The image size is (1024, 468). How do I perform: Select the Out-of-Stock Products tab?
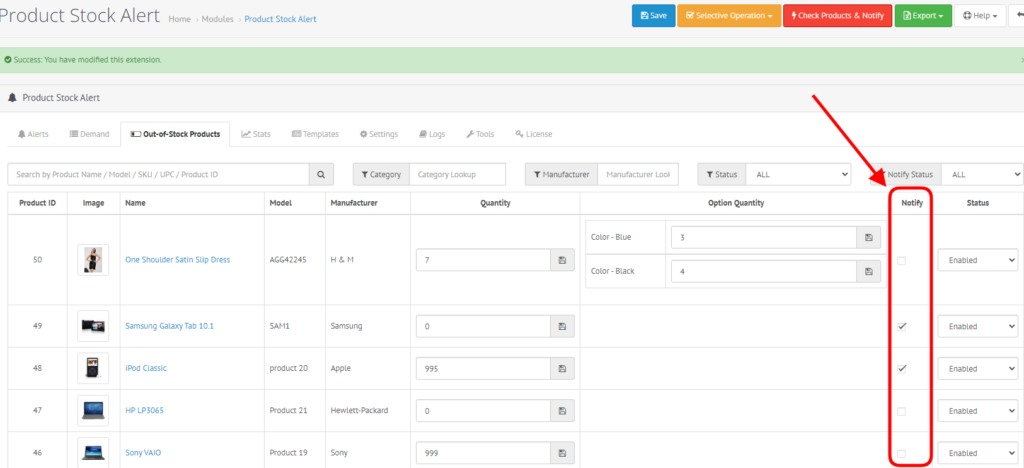(175, 134)
